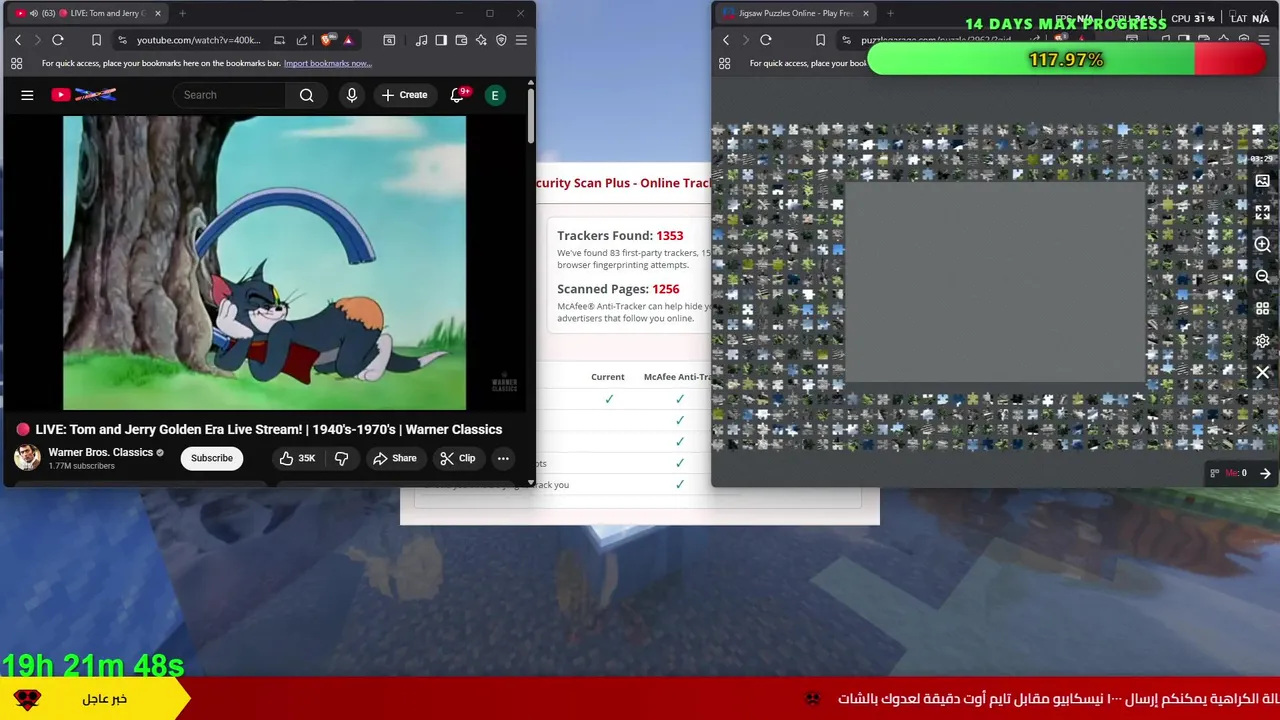Toggle the browser sidebar in YouTube window
This screenshot has height=720, width=1280.
pyautogui.click(x=441, y=40)
